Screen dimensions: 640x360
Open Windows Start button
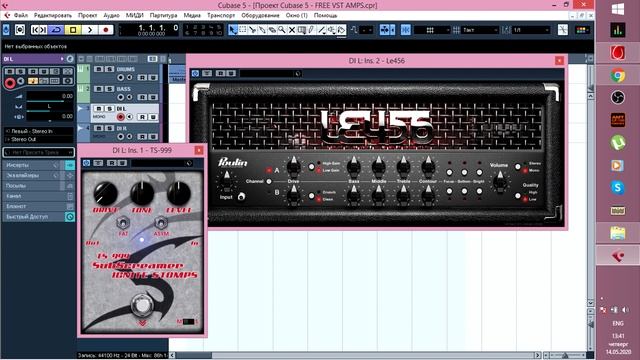[x=618, y=9]
